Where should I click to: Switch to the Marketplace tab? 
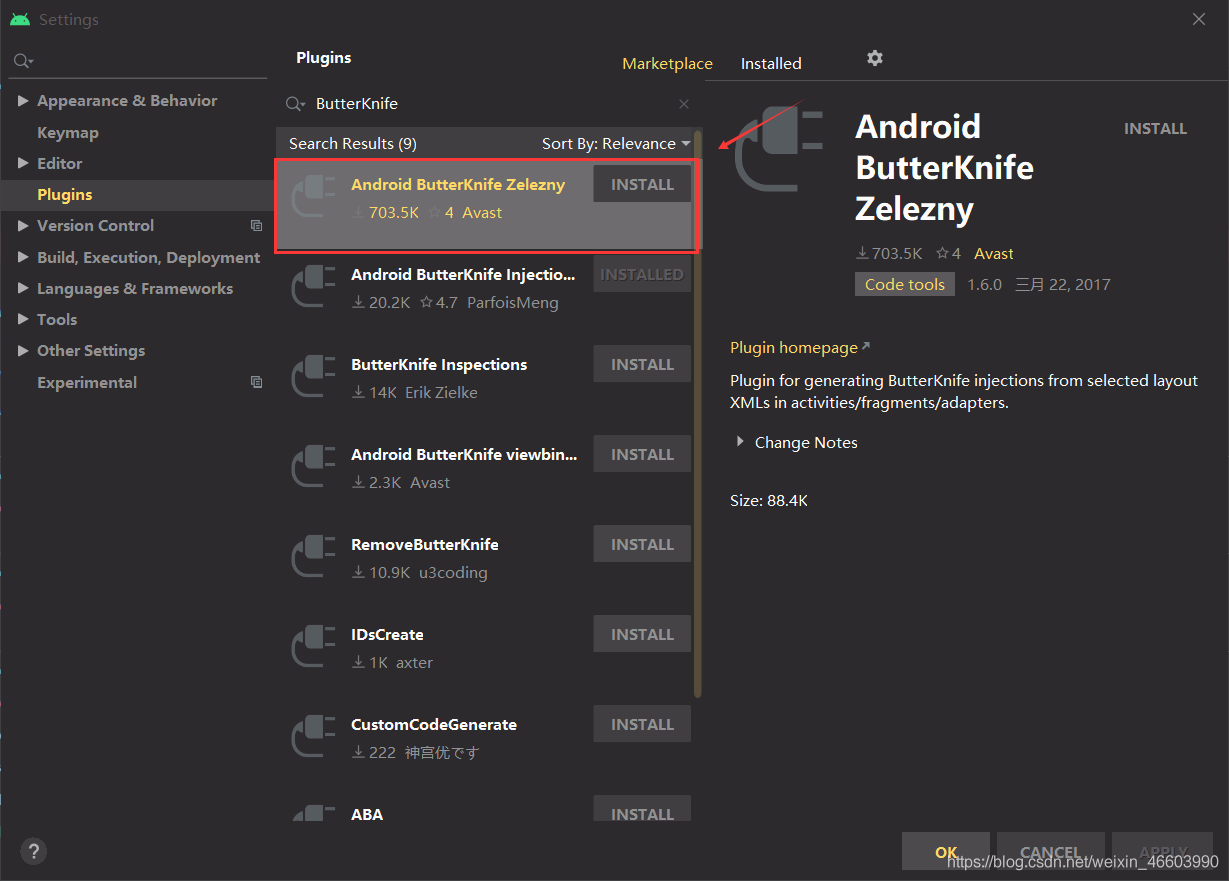[x=667, y=63]
